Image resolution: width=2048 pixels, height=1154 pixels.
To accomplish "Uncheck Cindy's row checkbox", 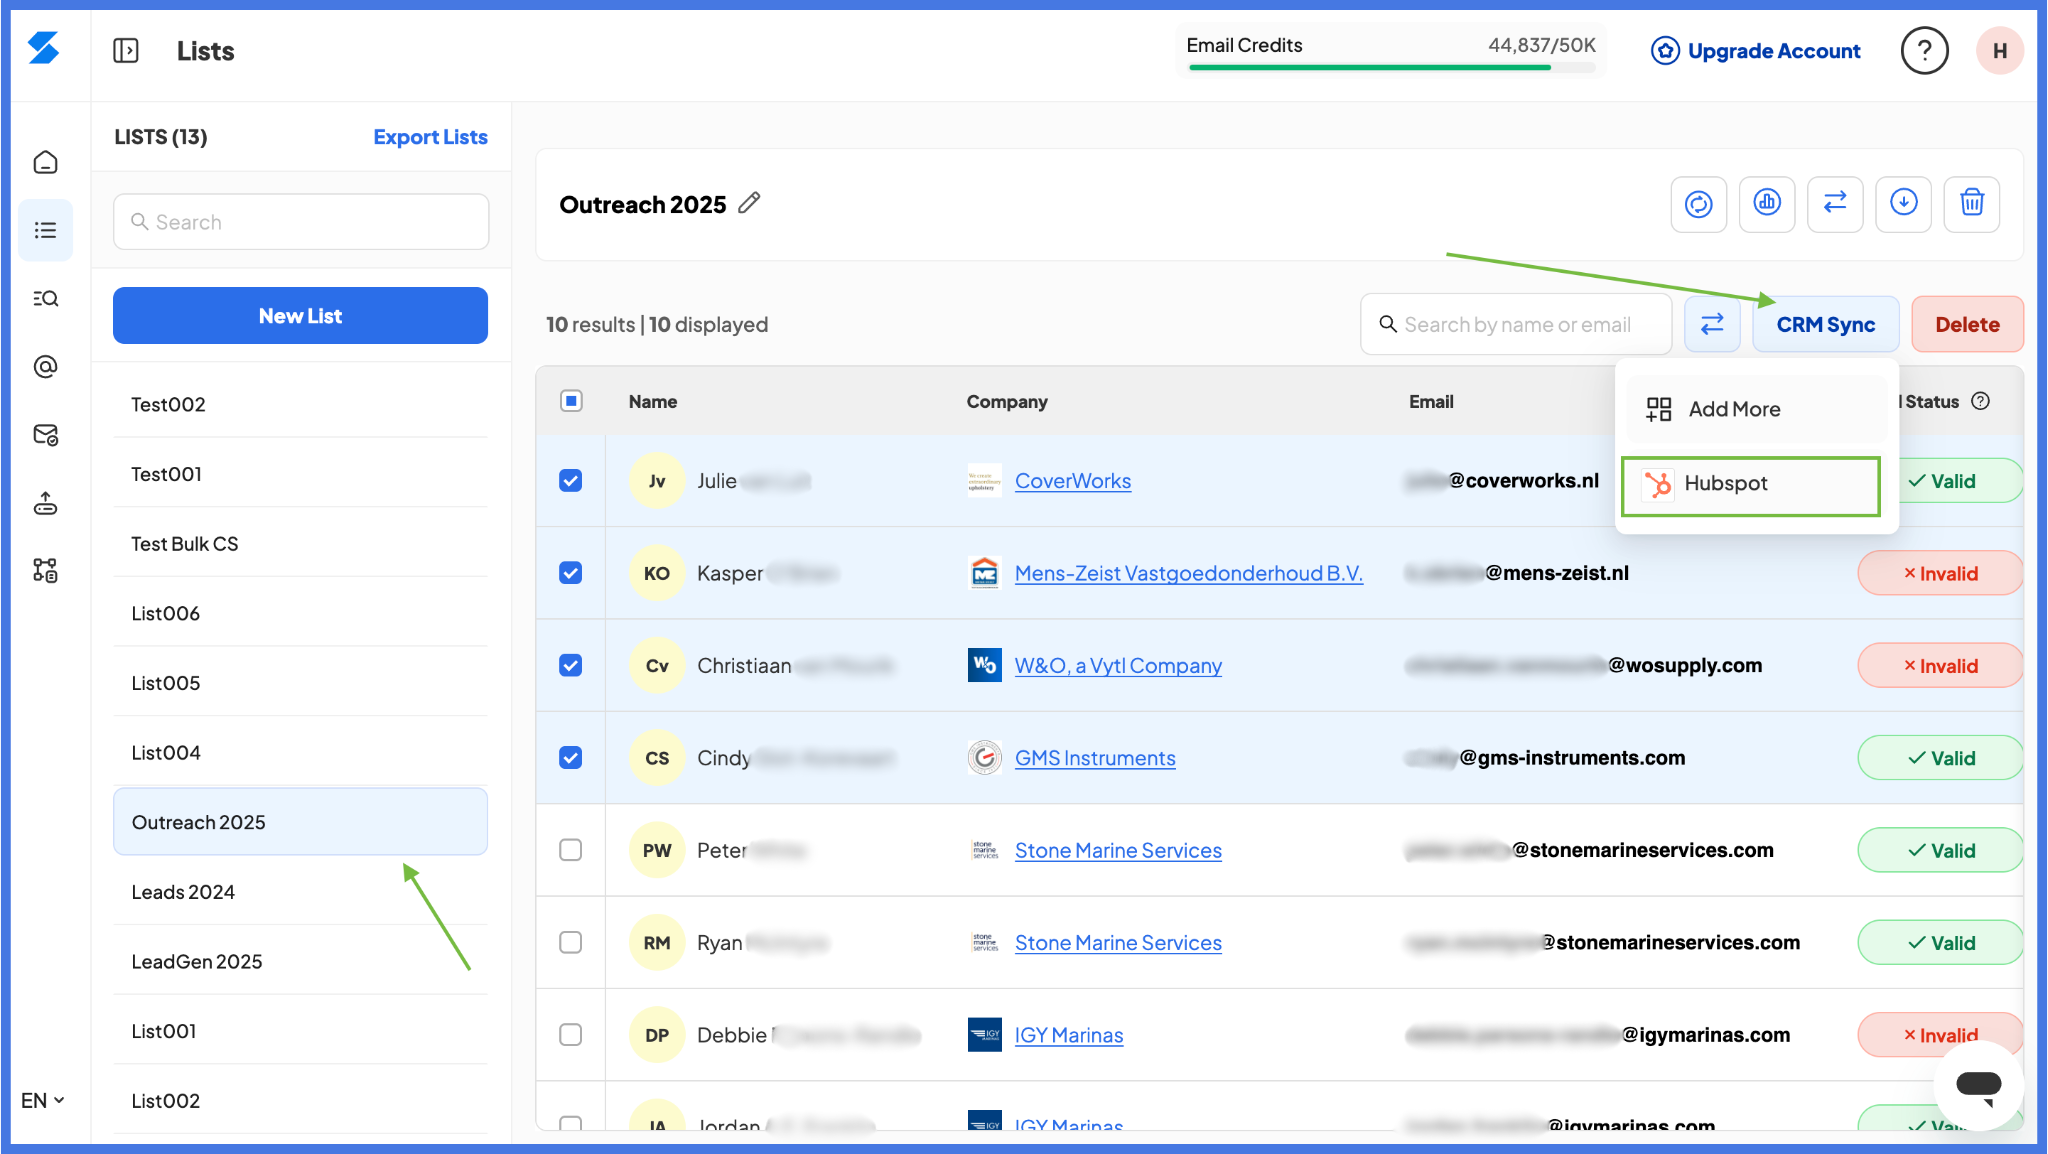I will (x=571, y=758).
